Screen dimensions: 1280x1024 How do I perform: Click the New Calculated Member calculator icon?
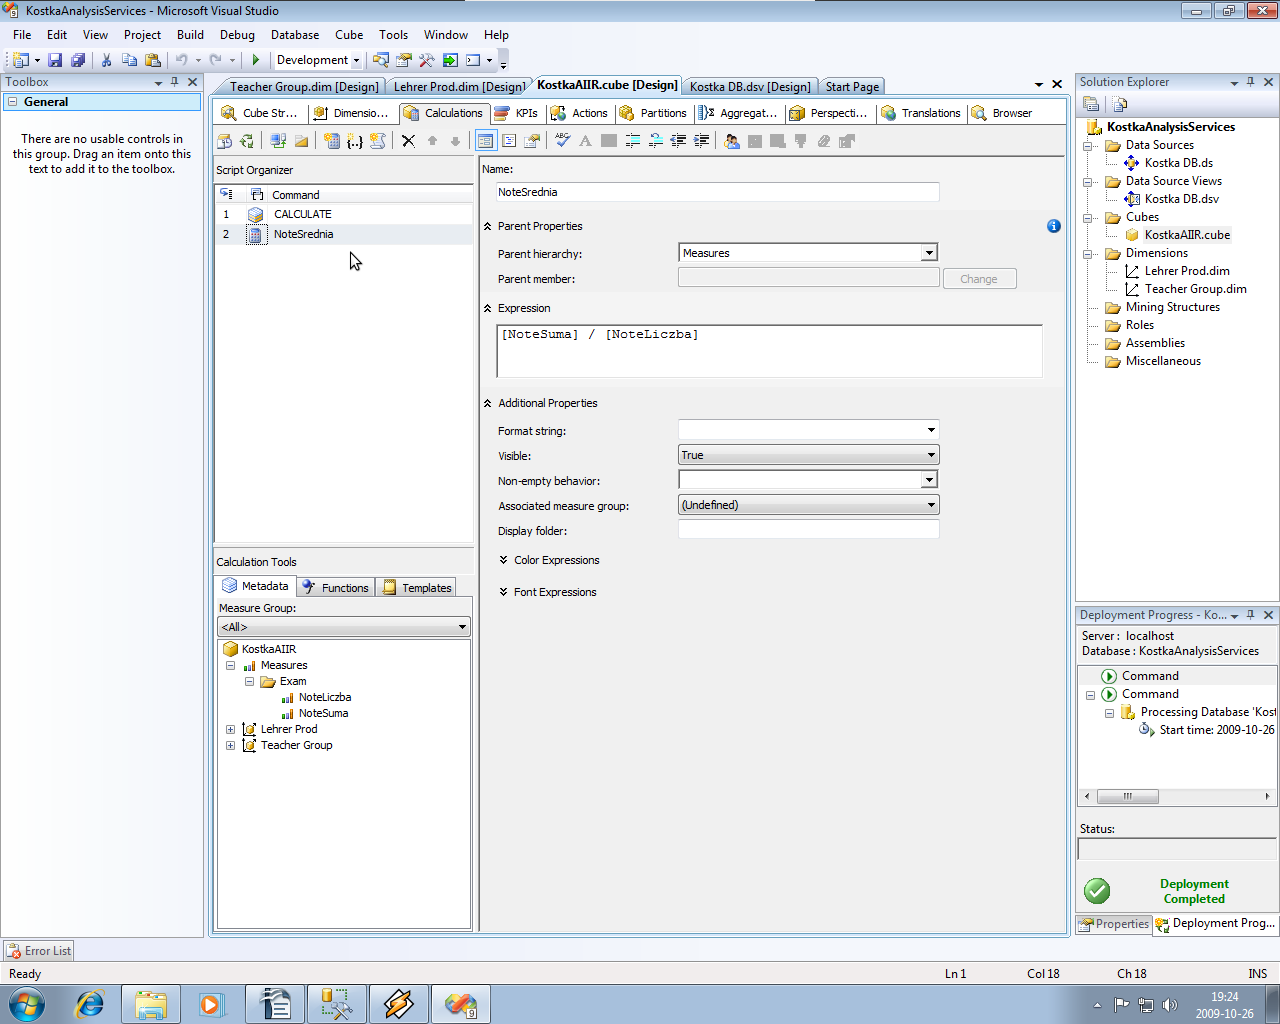pos(332,141)
